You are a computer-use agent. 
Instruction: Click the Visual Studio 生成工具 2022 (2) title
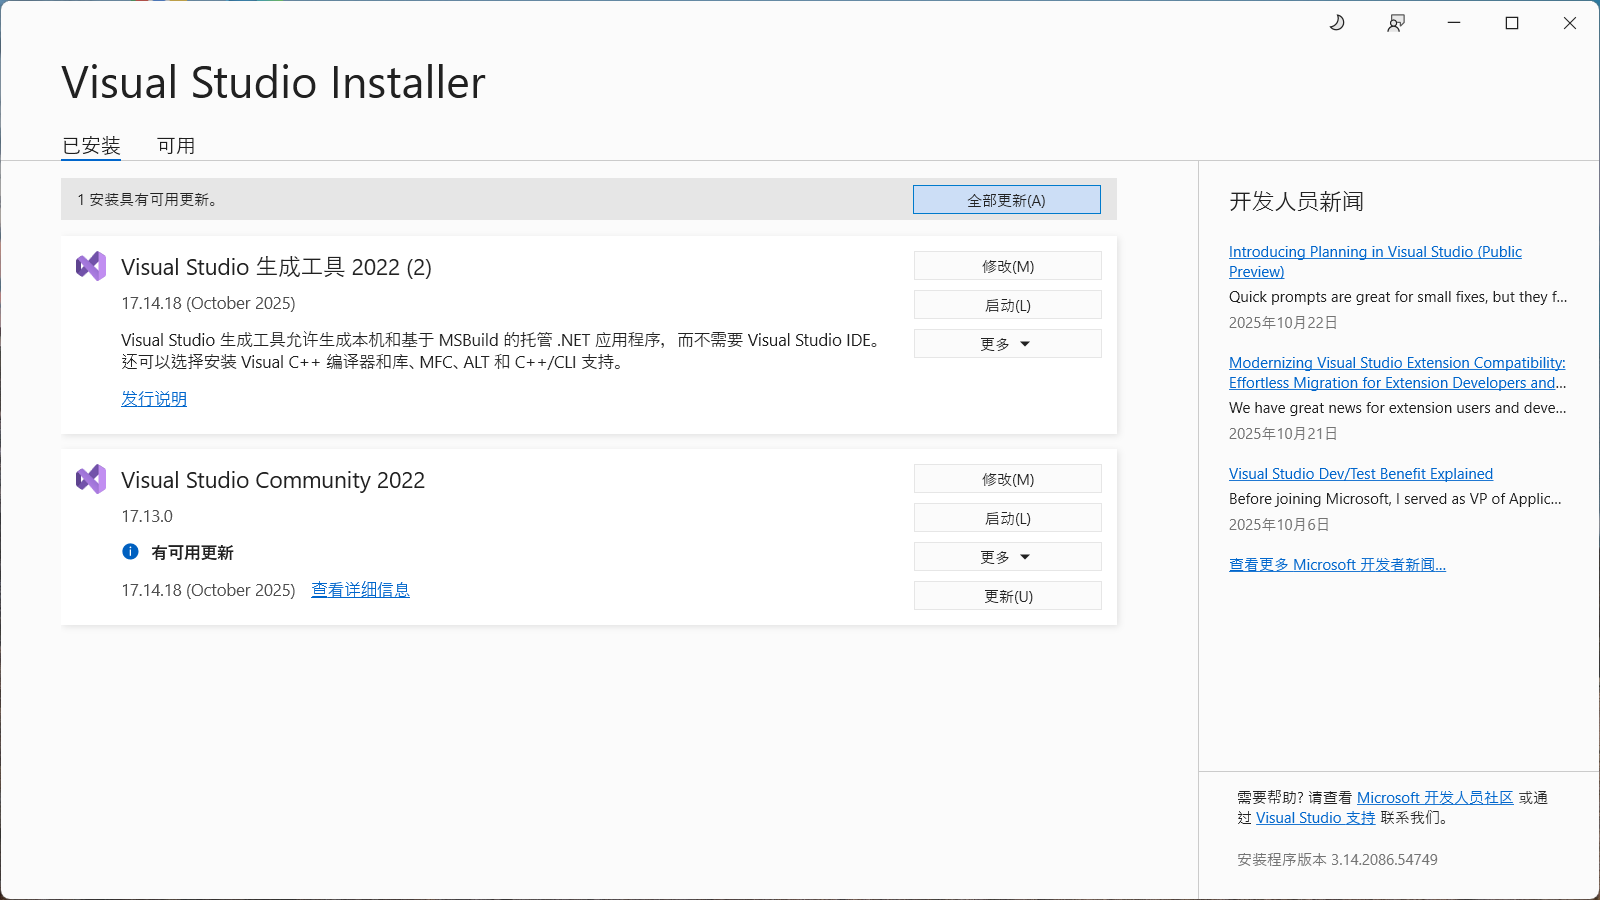point(277,267)
